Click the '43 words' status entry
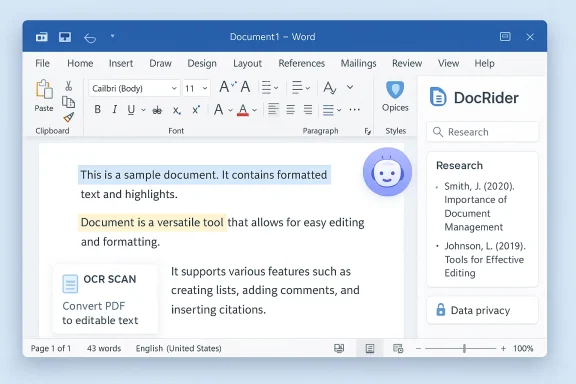The width and height of the screenshot is (576, 384). pyautogui.click(x=104, y=348)
